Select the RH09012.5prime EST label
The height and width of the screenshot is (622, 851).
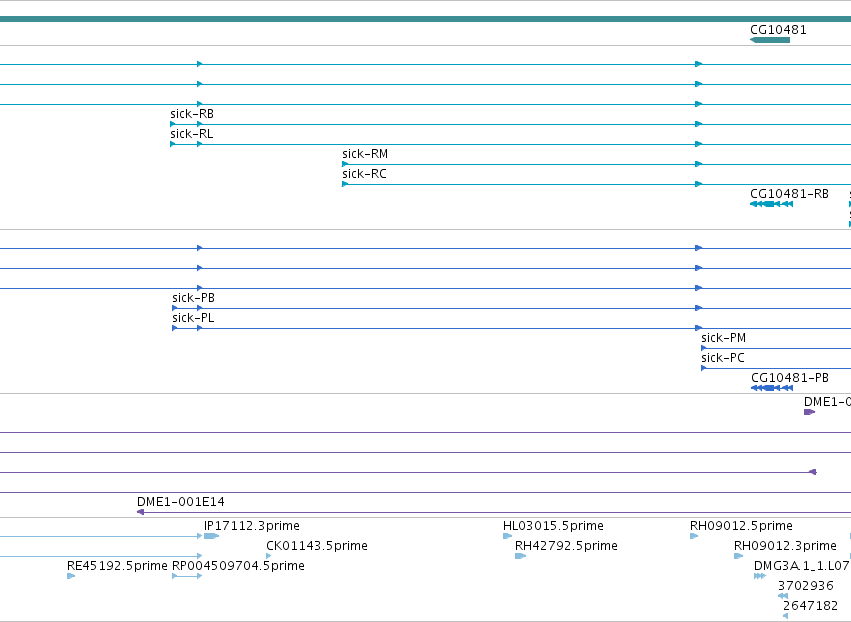[741, 526]
